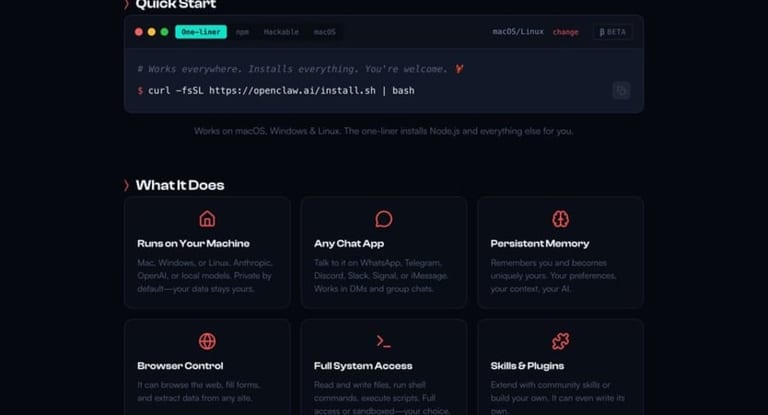
Task: Toggle the BETA button
Action: coord(613,32)
